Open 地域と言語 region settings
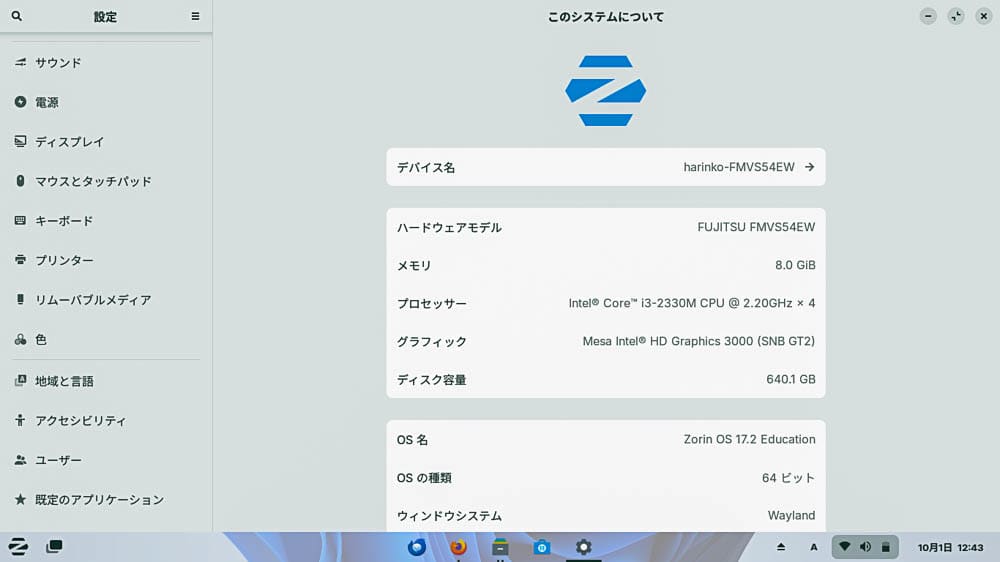 pos(64,381)
